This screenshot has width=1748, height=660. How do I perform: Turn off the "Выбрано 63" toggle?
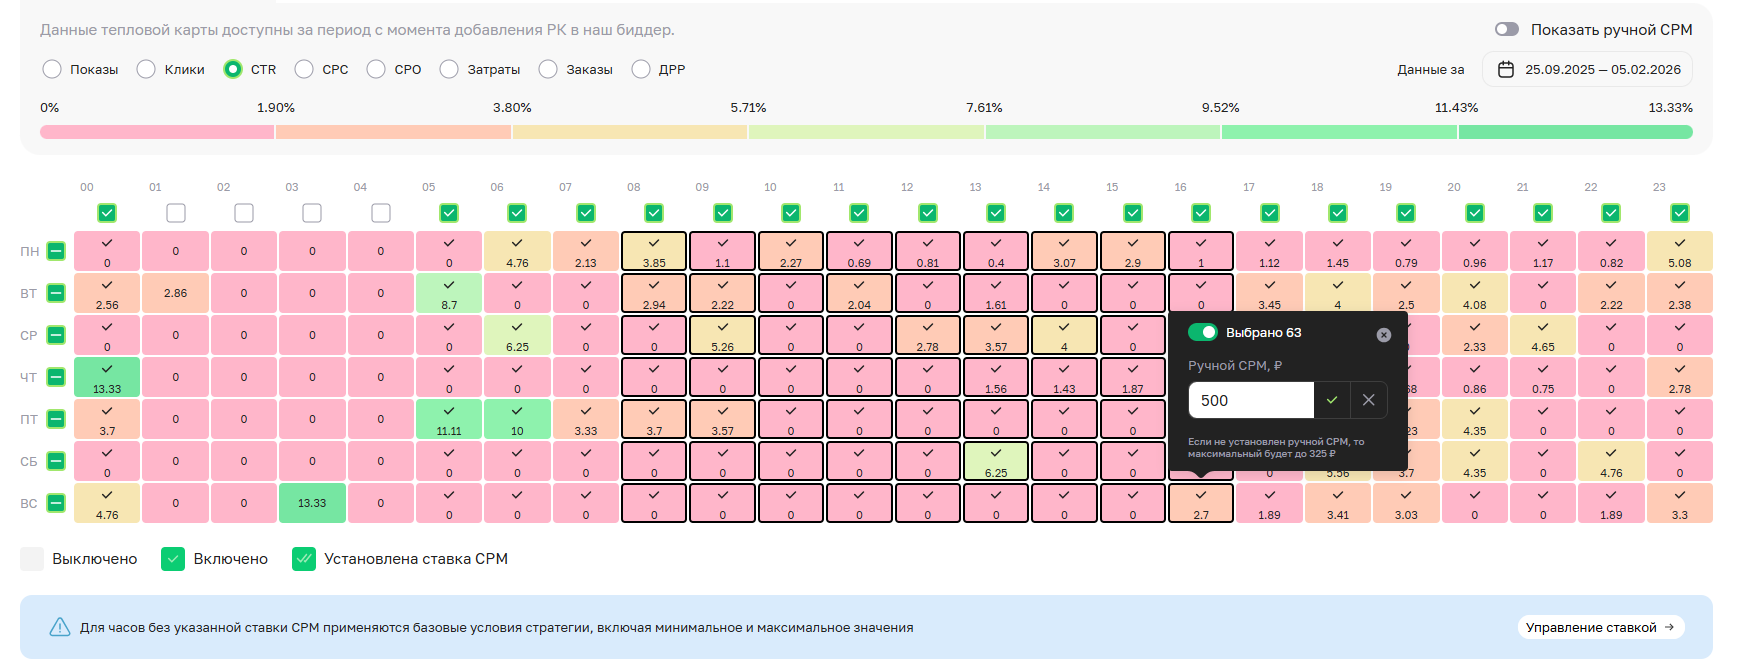[1202, 333]
